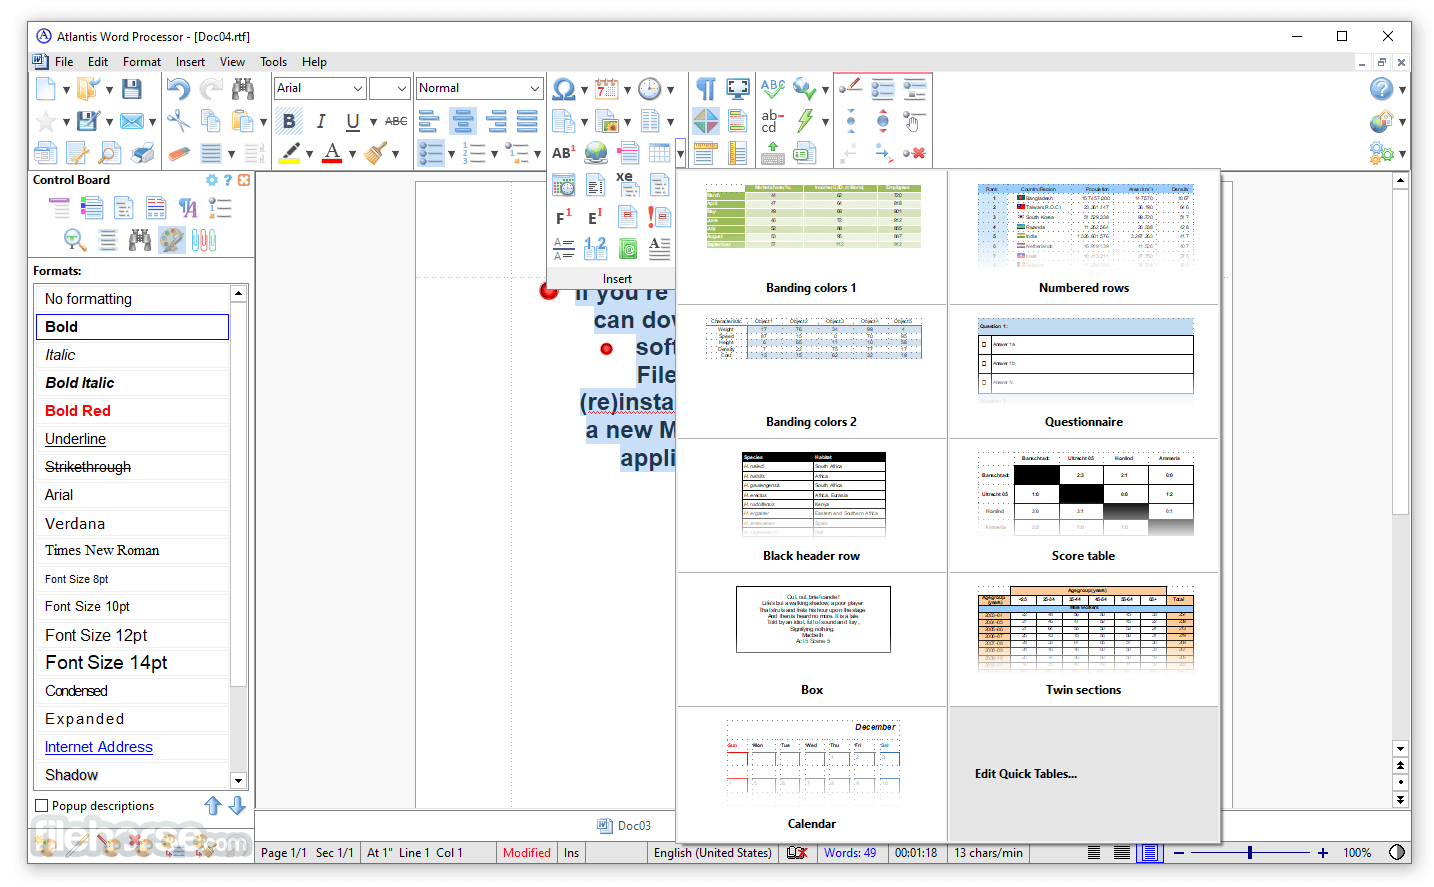Enable Popup descriptions checkbox

41,806
